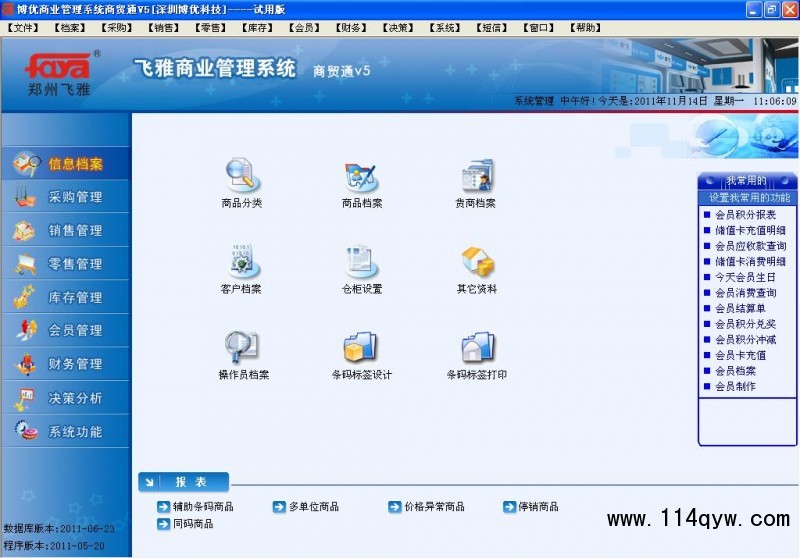Open the 仓柜设置 icon
This screenshot has width=800, height=558.
click(x=361, y=263)
